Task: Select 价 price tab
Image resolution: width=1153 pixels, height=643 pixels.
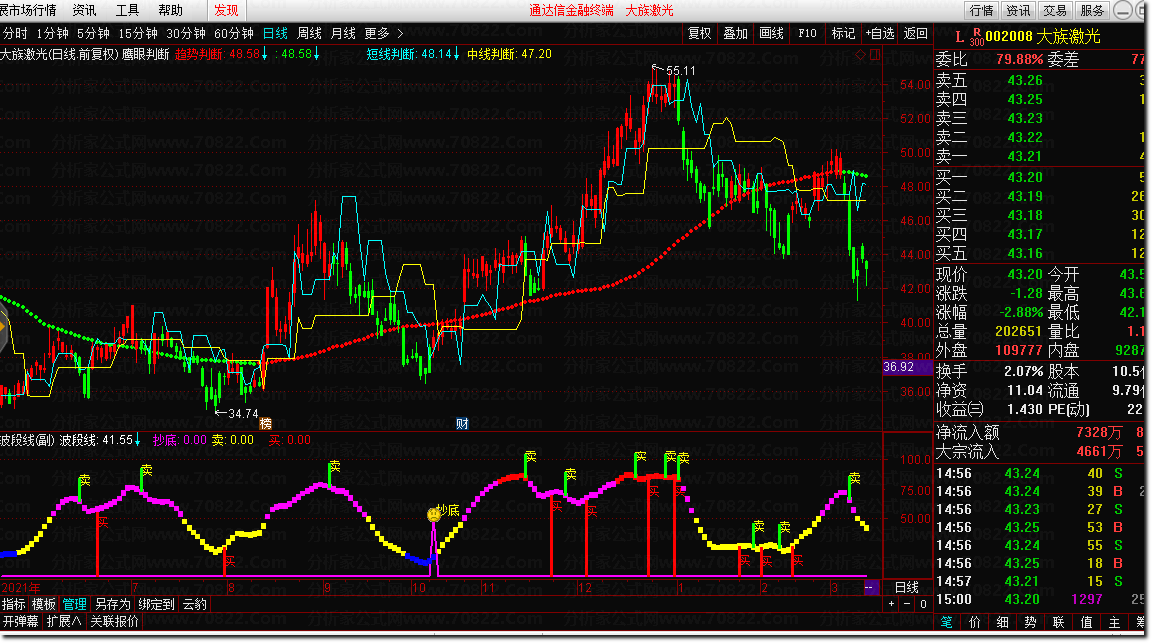Action: point(975,622)
